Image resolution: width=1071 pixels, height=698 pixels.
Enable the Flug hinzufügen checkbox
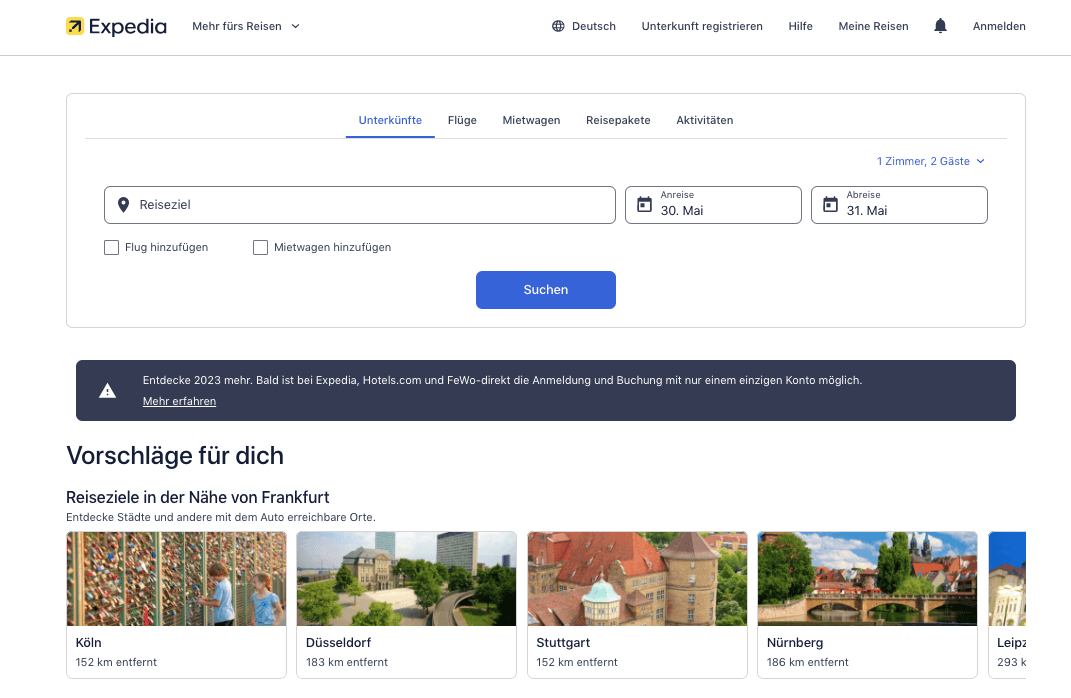point(111,247)
